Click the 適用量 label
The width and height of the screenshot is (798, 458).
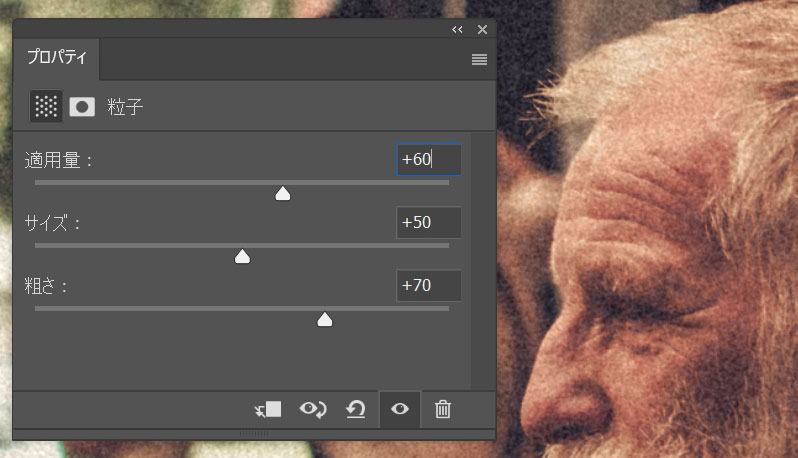58,160
